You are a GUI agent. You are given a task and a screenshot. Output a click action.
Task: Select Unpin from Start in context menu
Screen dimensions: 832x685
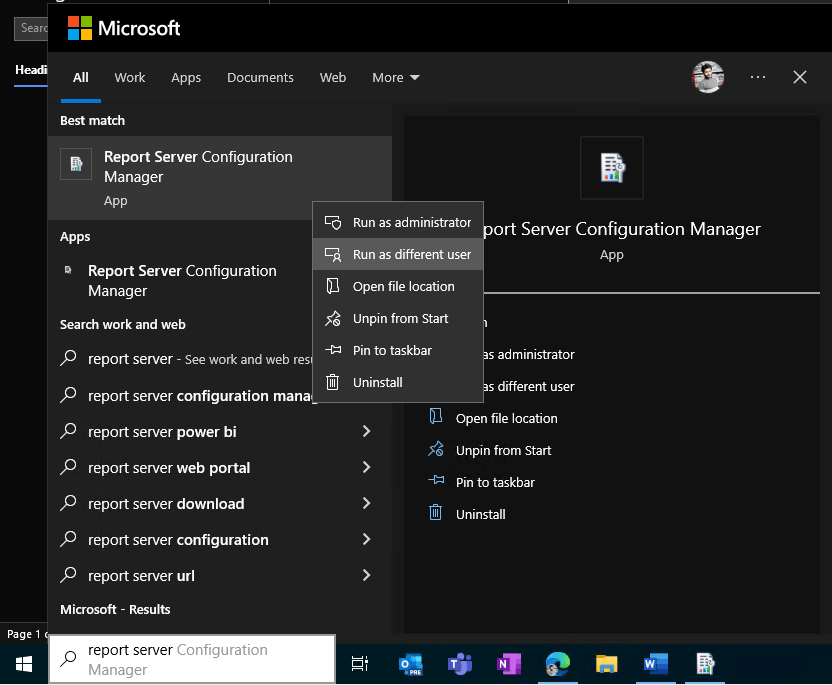(x=398, y=318)
